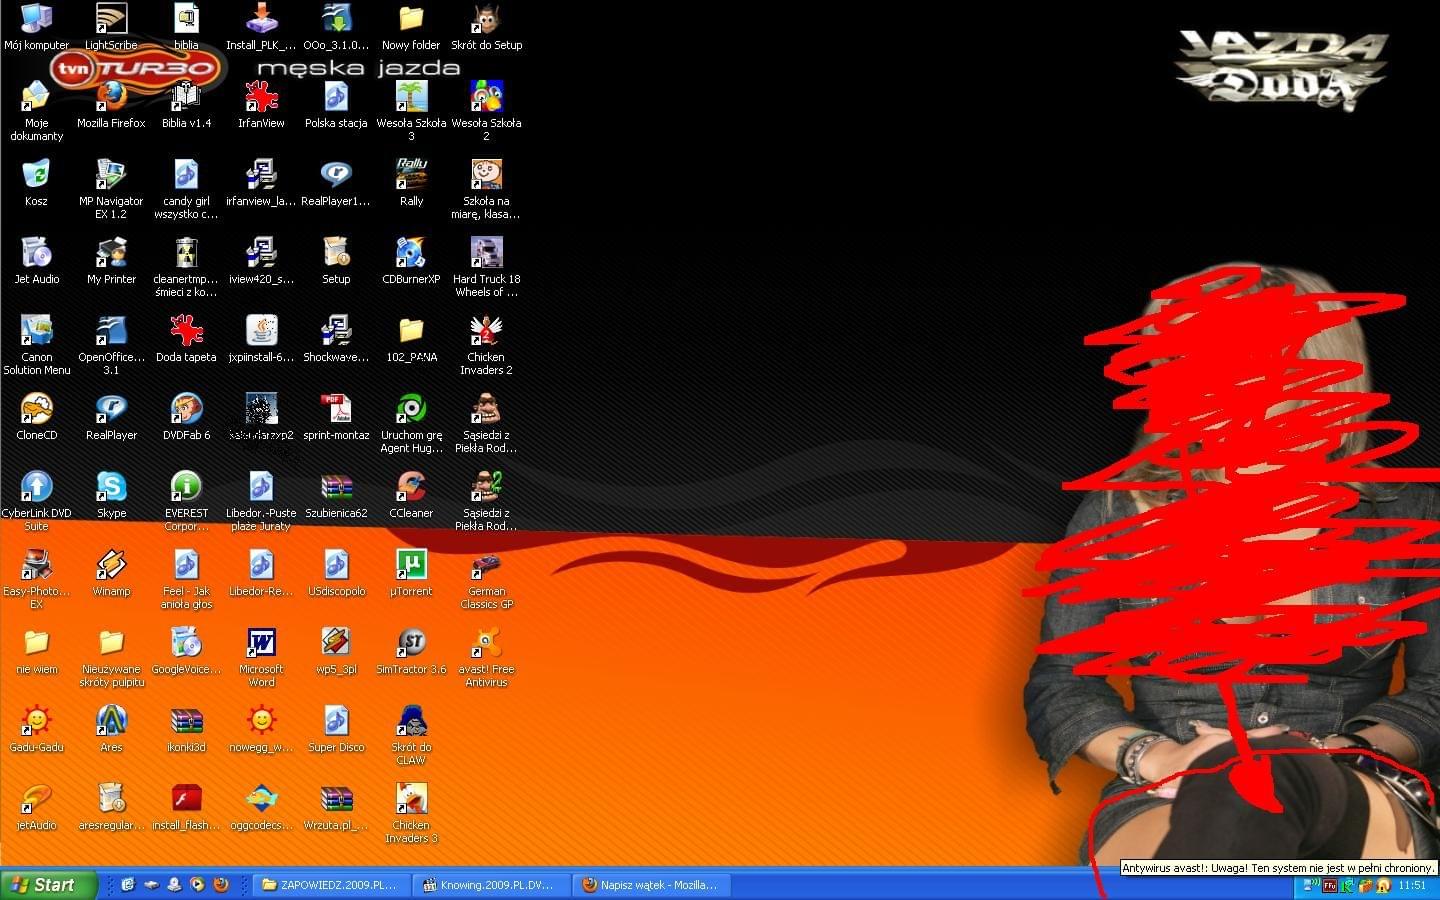Click Firefox icon in Quick Launch bar

[221, 885]
